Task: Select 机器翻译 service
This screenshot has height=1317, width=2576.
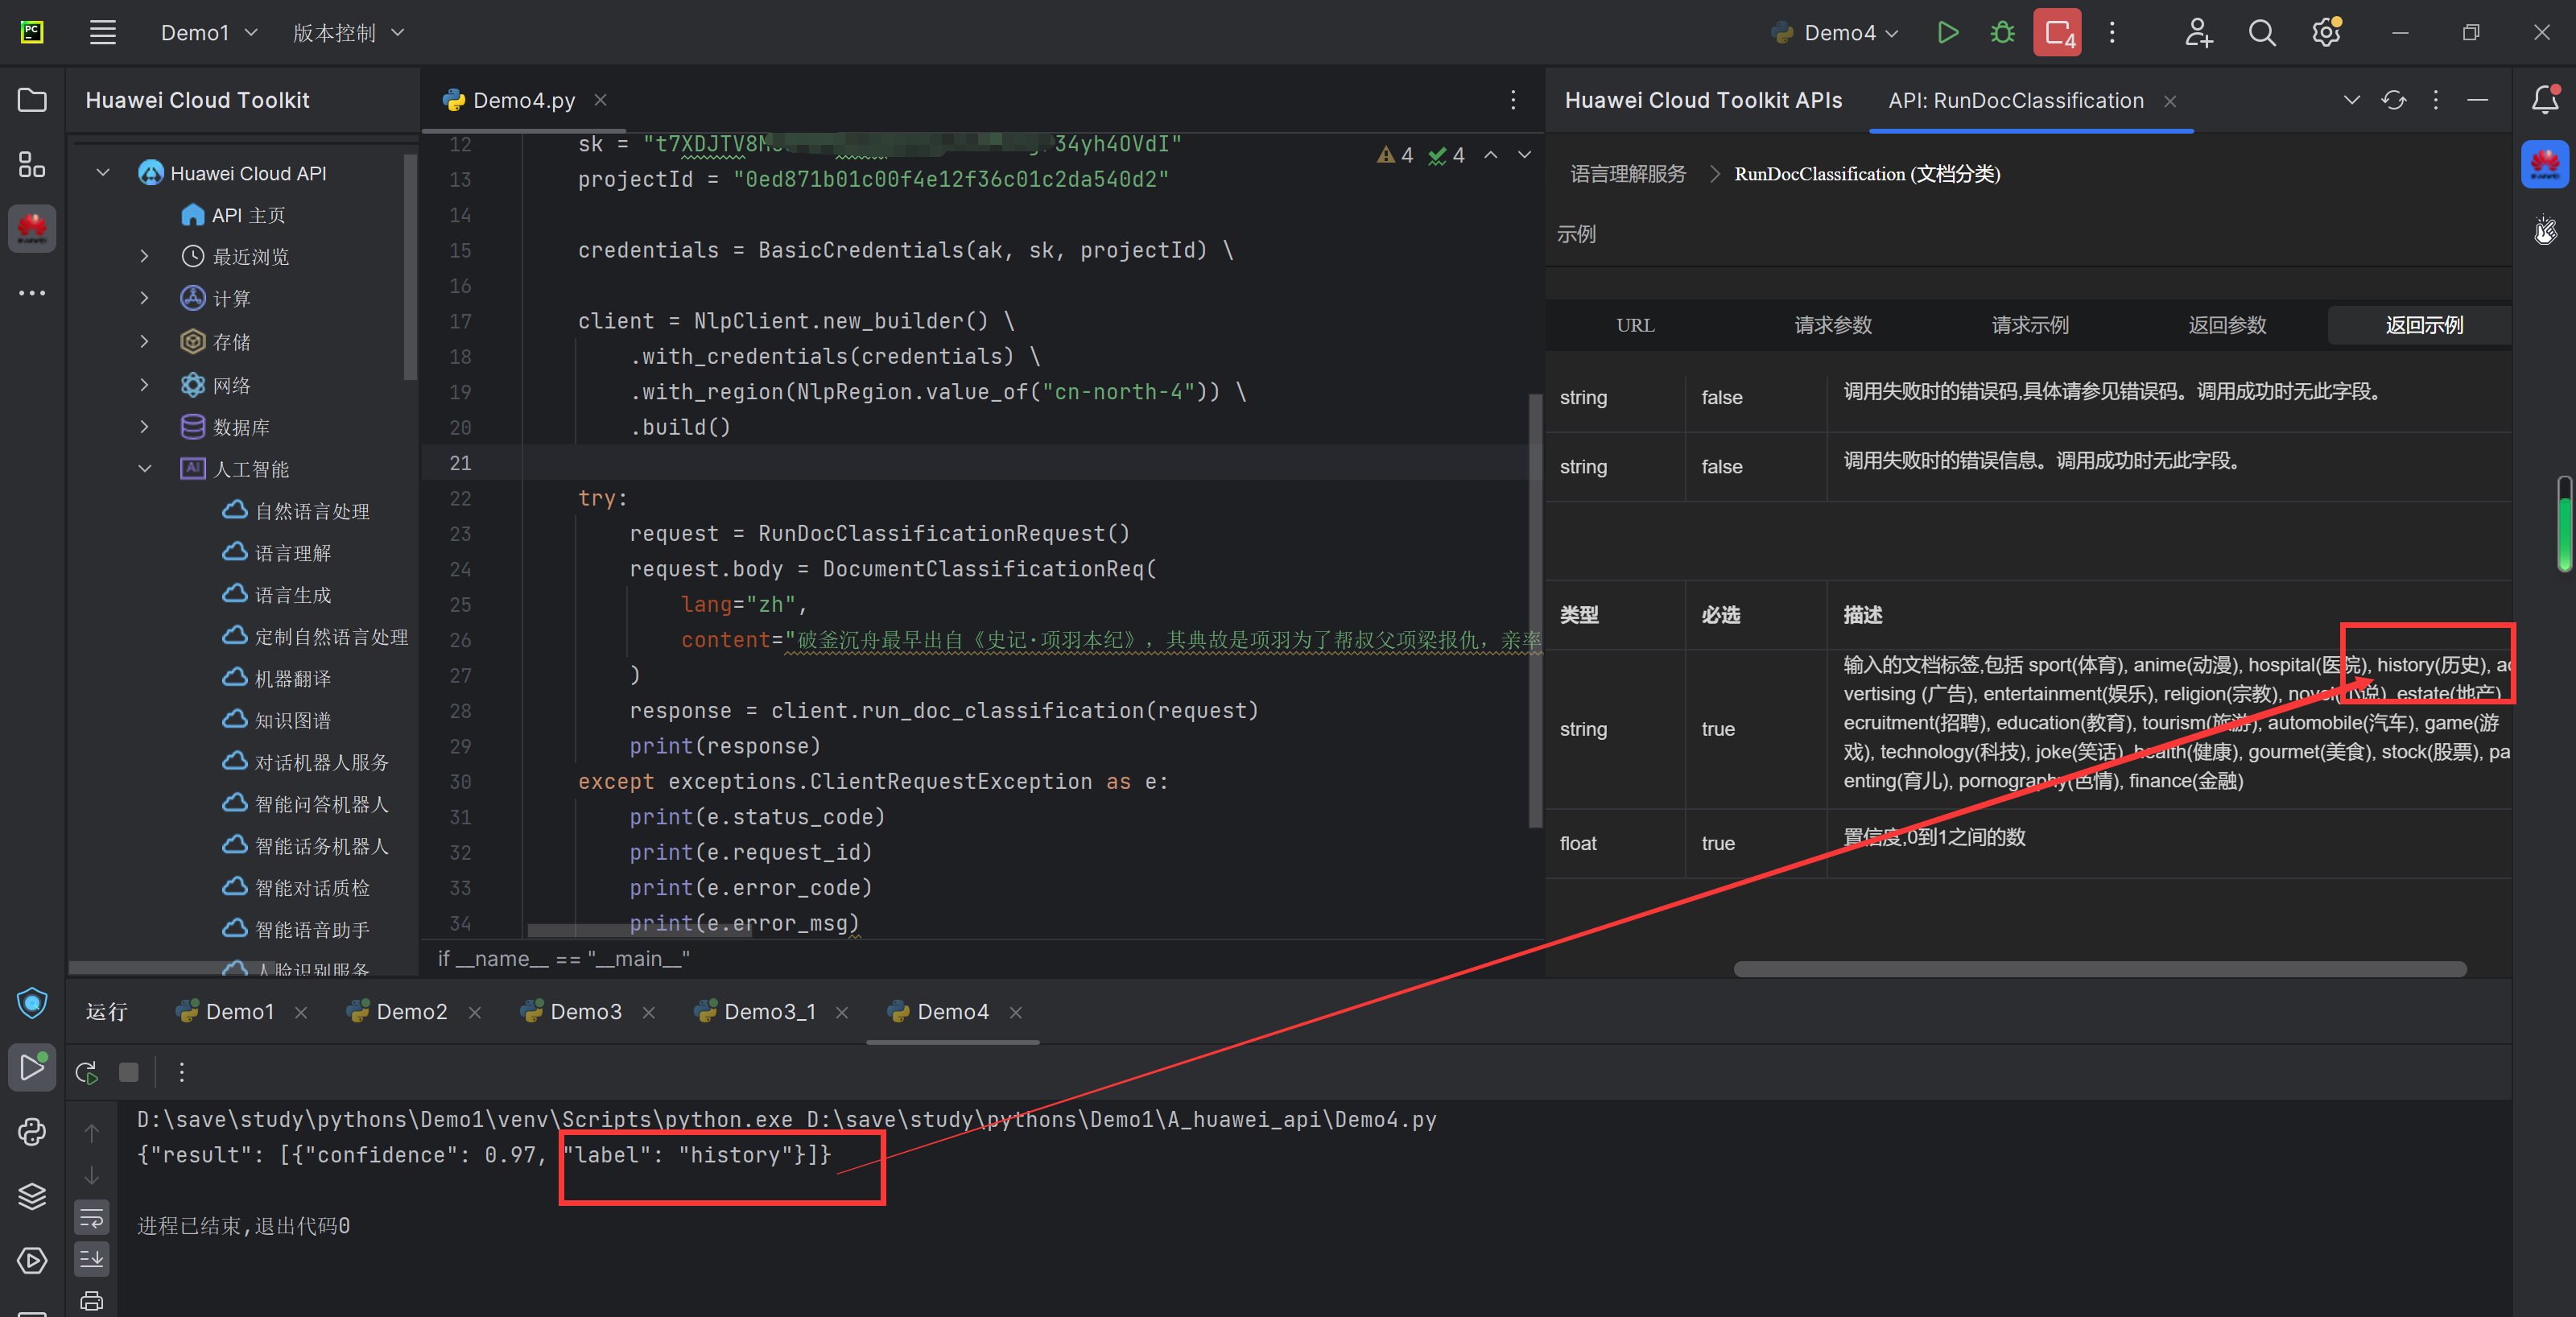Action: [x=277, y=679]
